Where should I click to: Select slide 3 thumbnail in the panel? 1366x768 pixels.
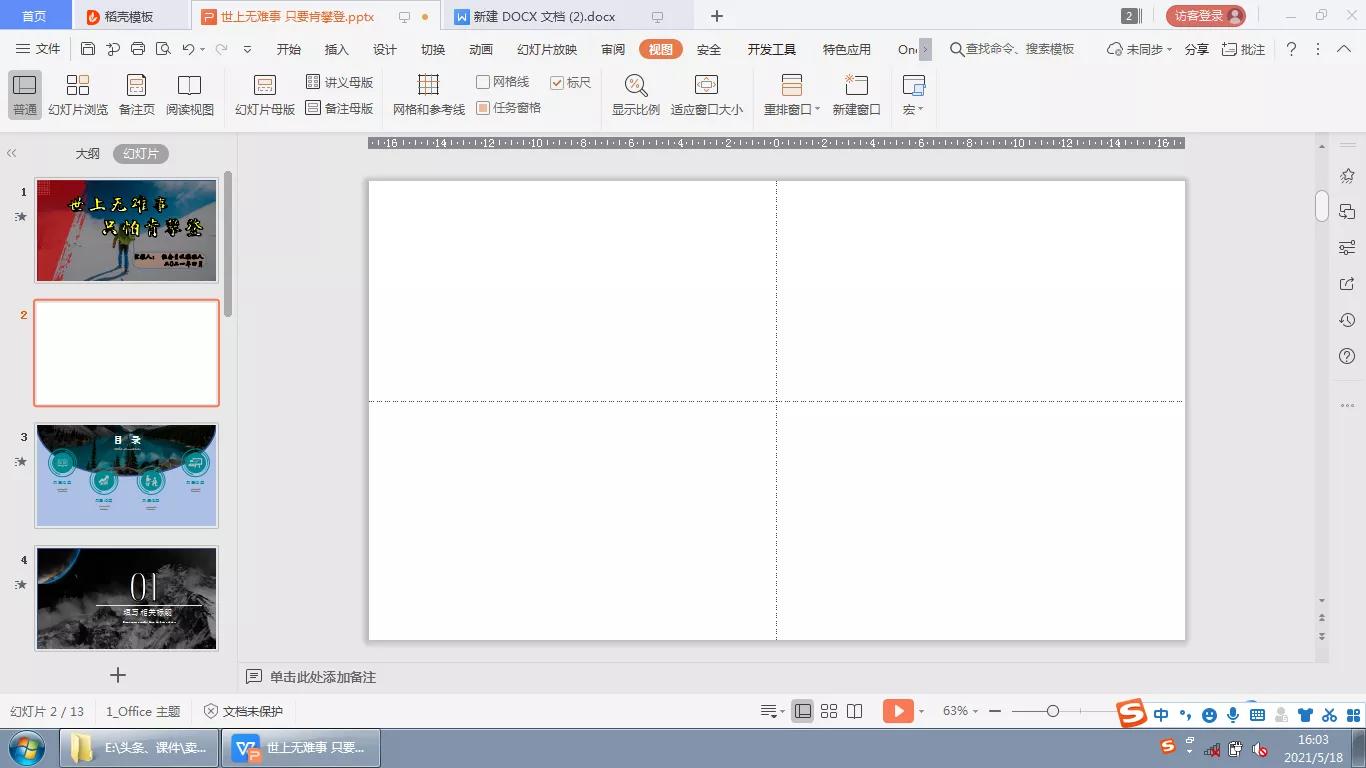[126, 474]
